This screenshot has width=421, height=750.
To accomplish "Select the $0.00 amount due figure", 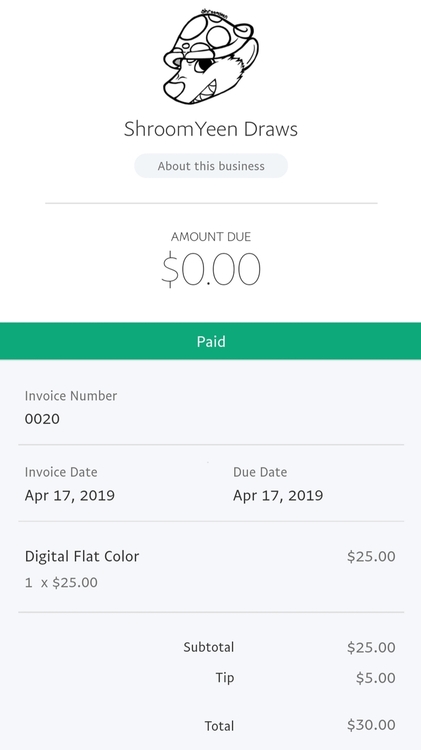I will tap(211, 270).
